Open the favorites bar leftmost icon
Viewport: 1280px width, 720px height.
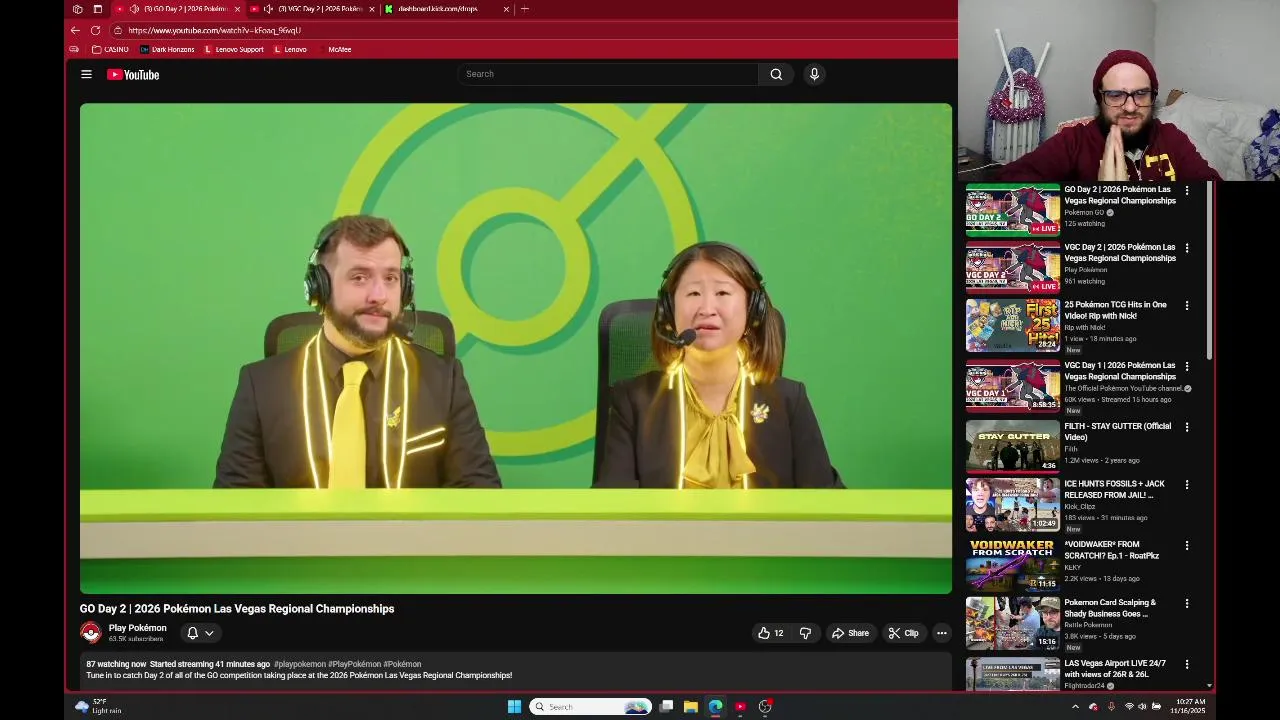(x=74, y=49)
